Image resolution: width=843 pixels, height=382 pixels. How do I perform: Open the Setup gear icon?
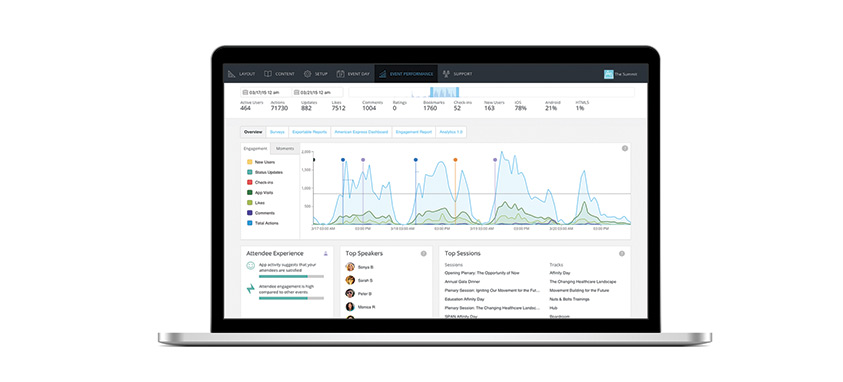pyautogui.click(x=308, y=74)
